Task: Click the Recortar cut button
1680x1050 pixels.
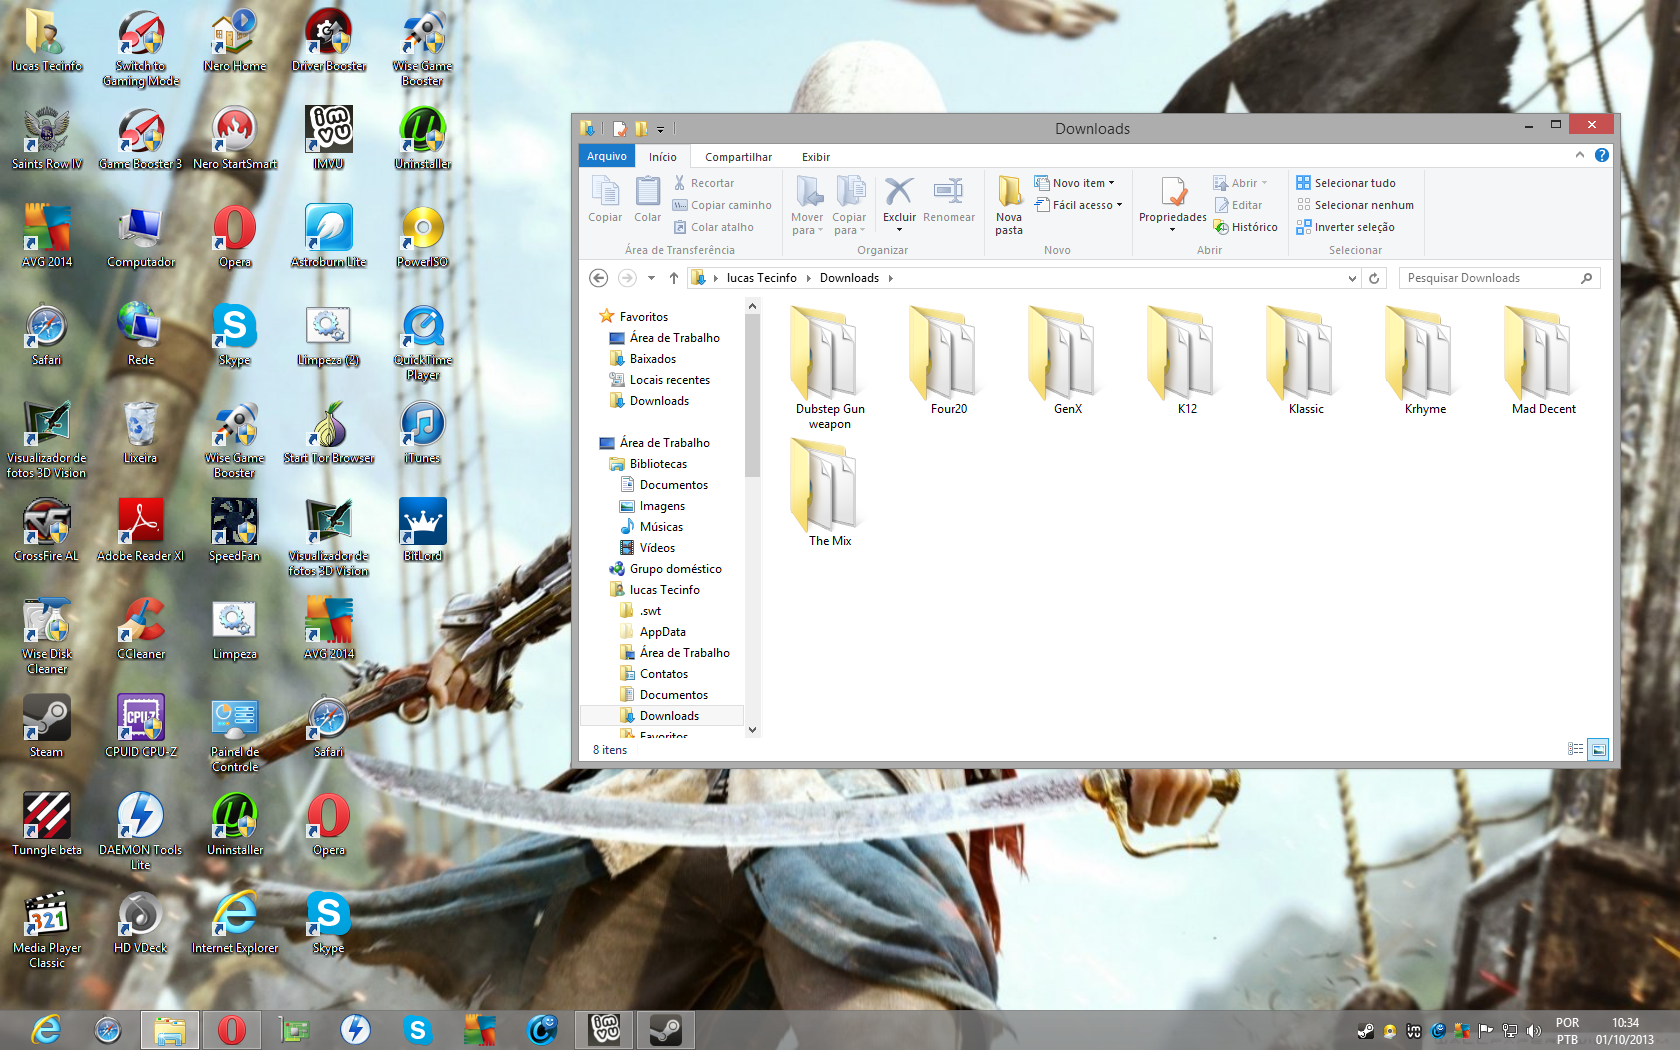Action: 704,183
